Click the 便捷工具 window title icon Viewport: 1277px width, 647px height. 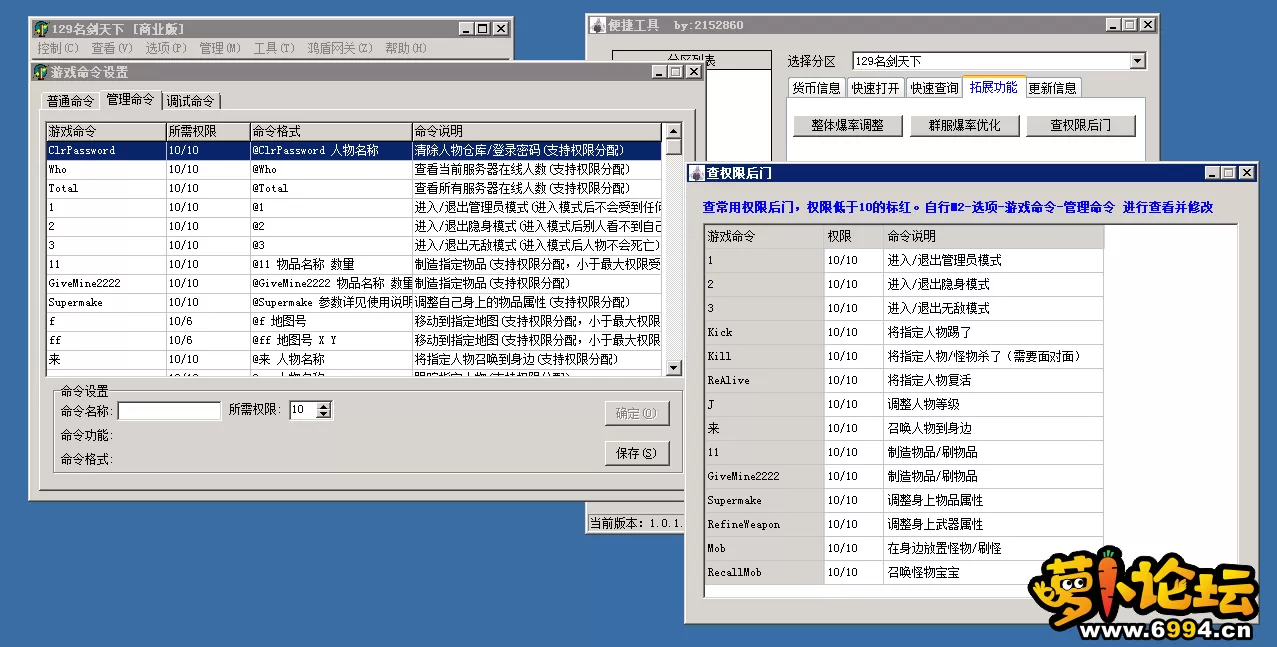(599, 24)
